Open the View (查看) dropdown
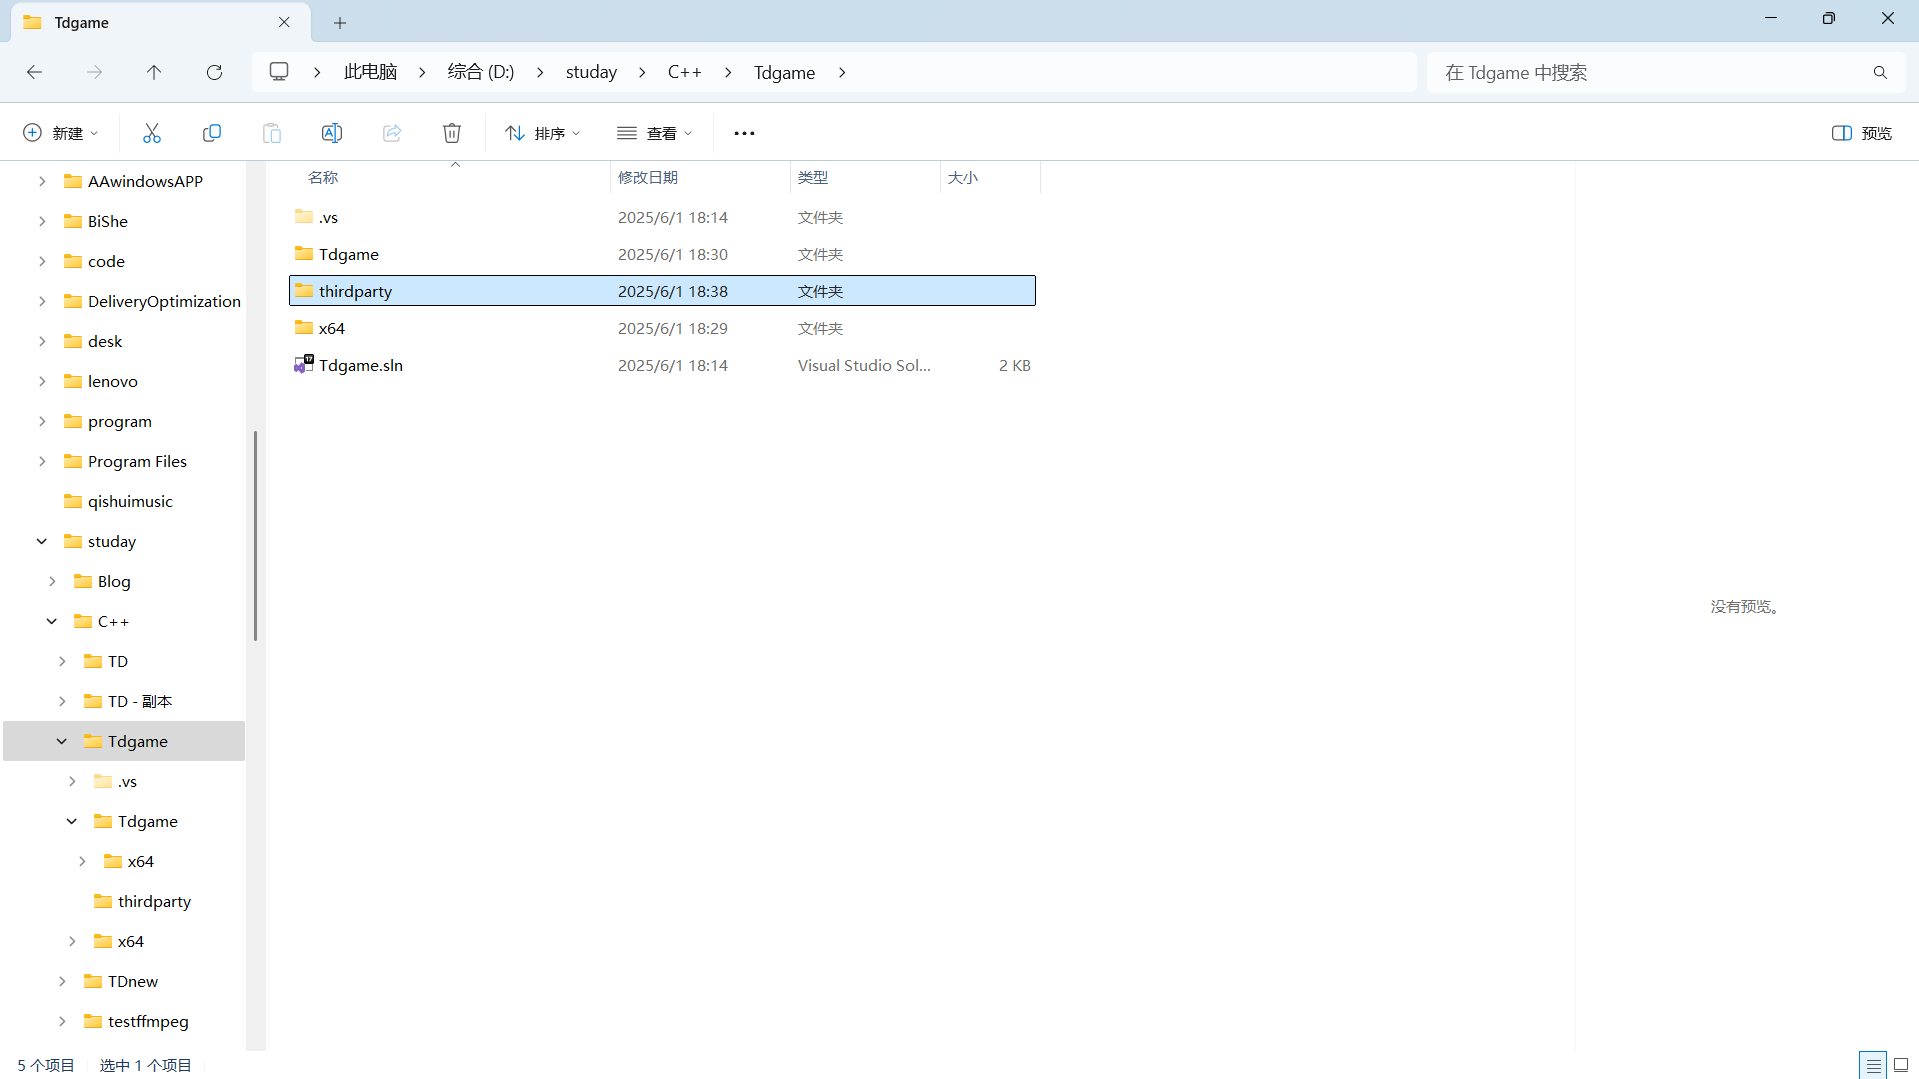Viewport: 1919px width, 1079px height. pos(654,133)
